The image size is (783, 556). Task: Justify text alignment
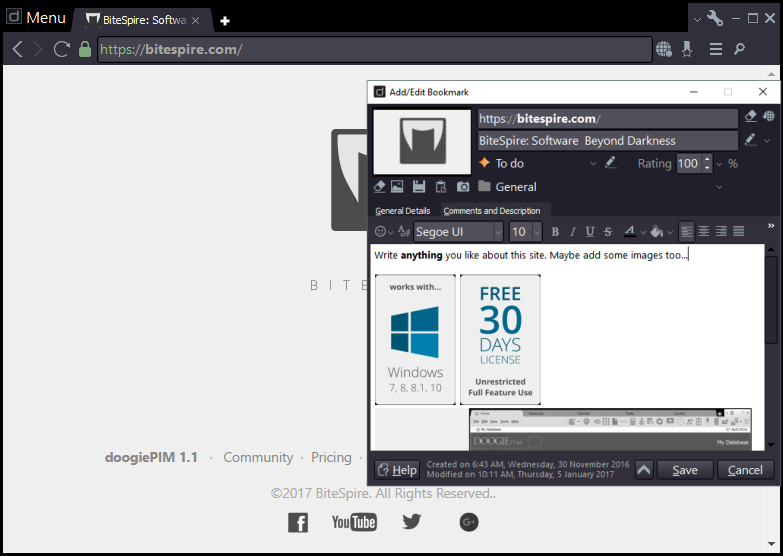click(x=739, y=231)
